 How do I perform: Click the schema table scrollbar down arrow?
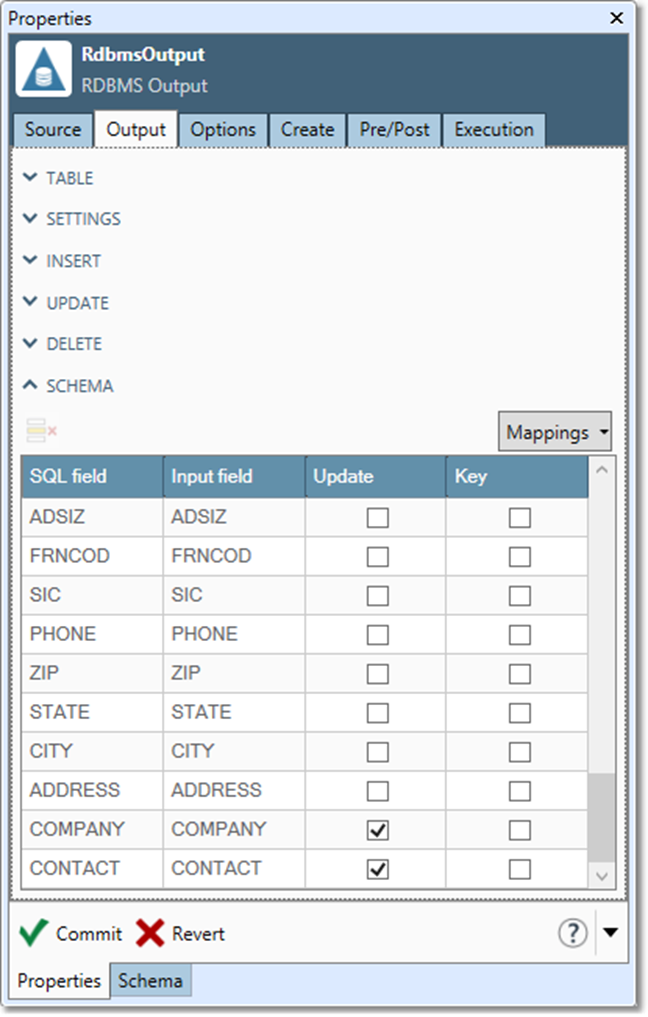tap(602, 875)
